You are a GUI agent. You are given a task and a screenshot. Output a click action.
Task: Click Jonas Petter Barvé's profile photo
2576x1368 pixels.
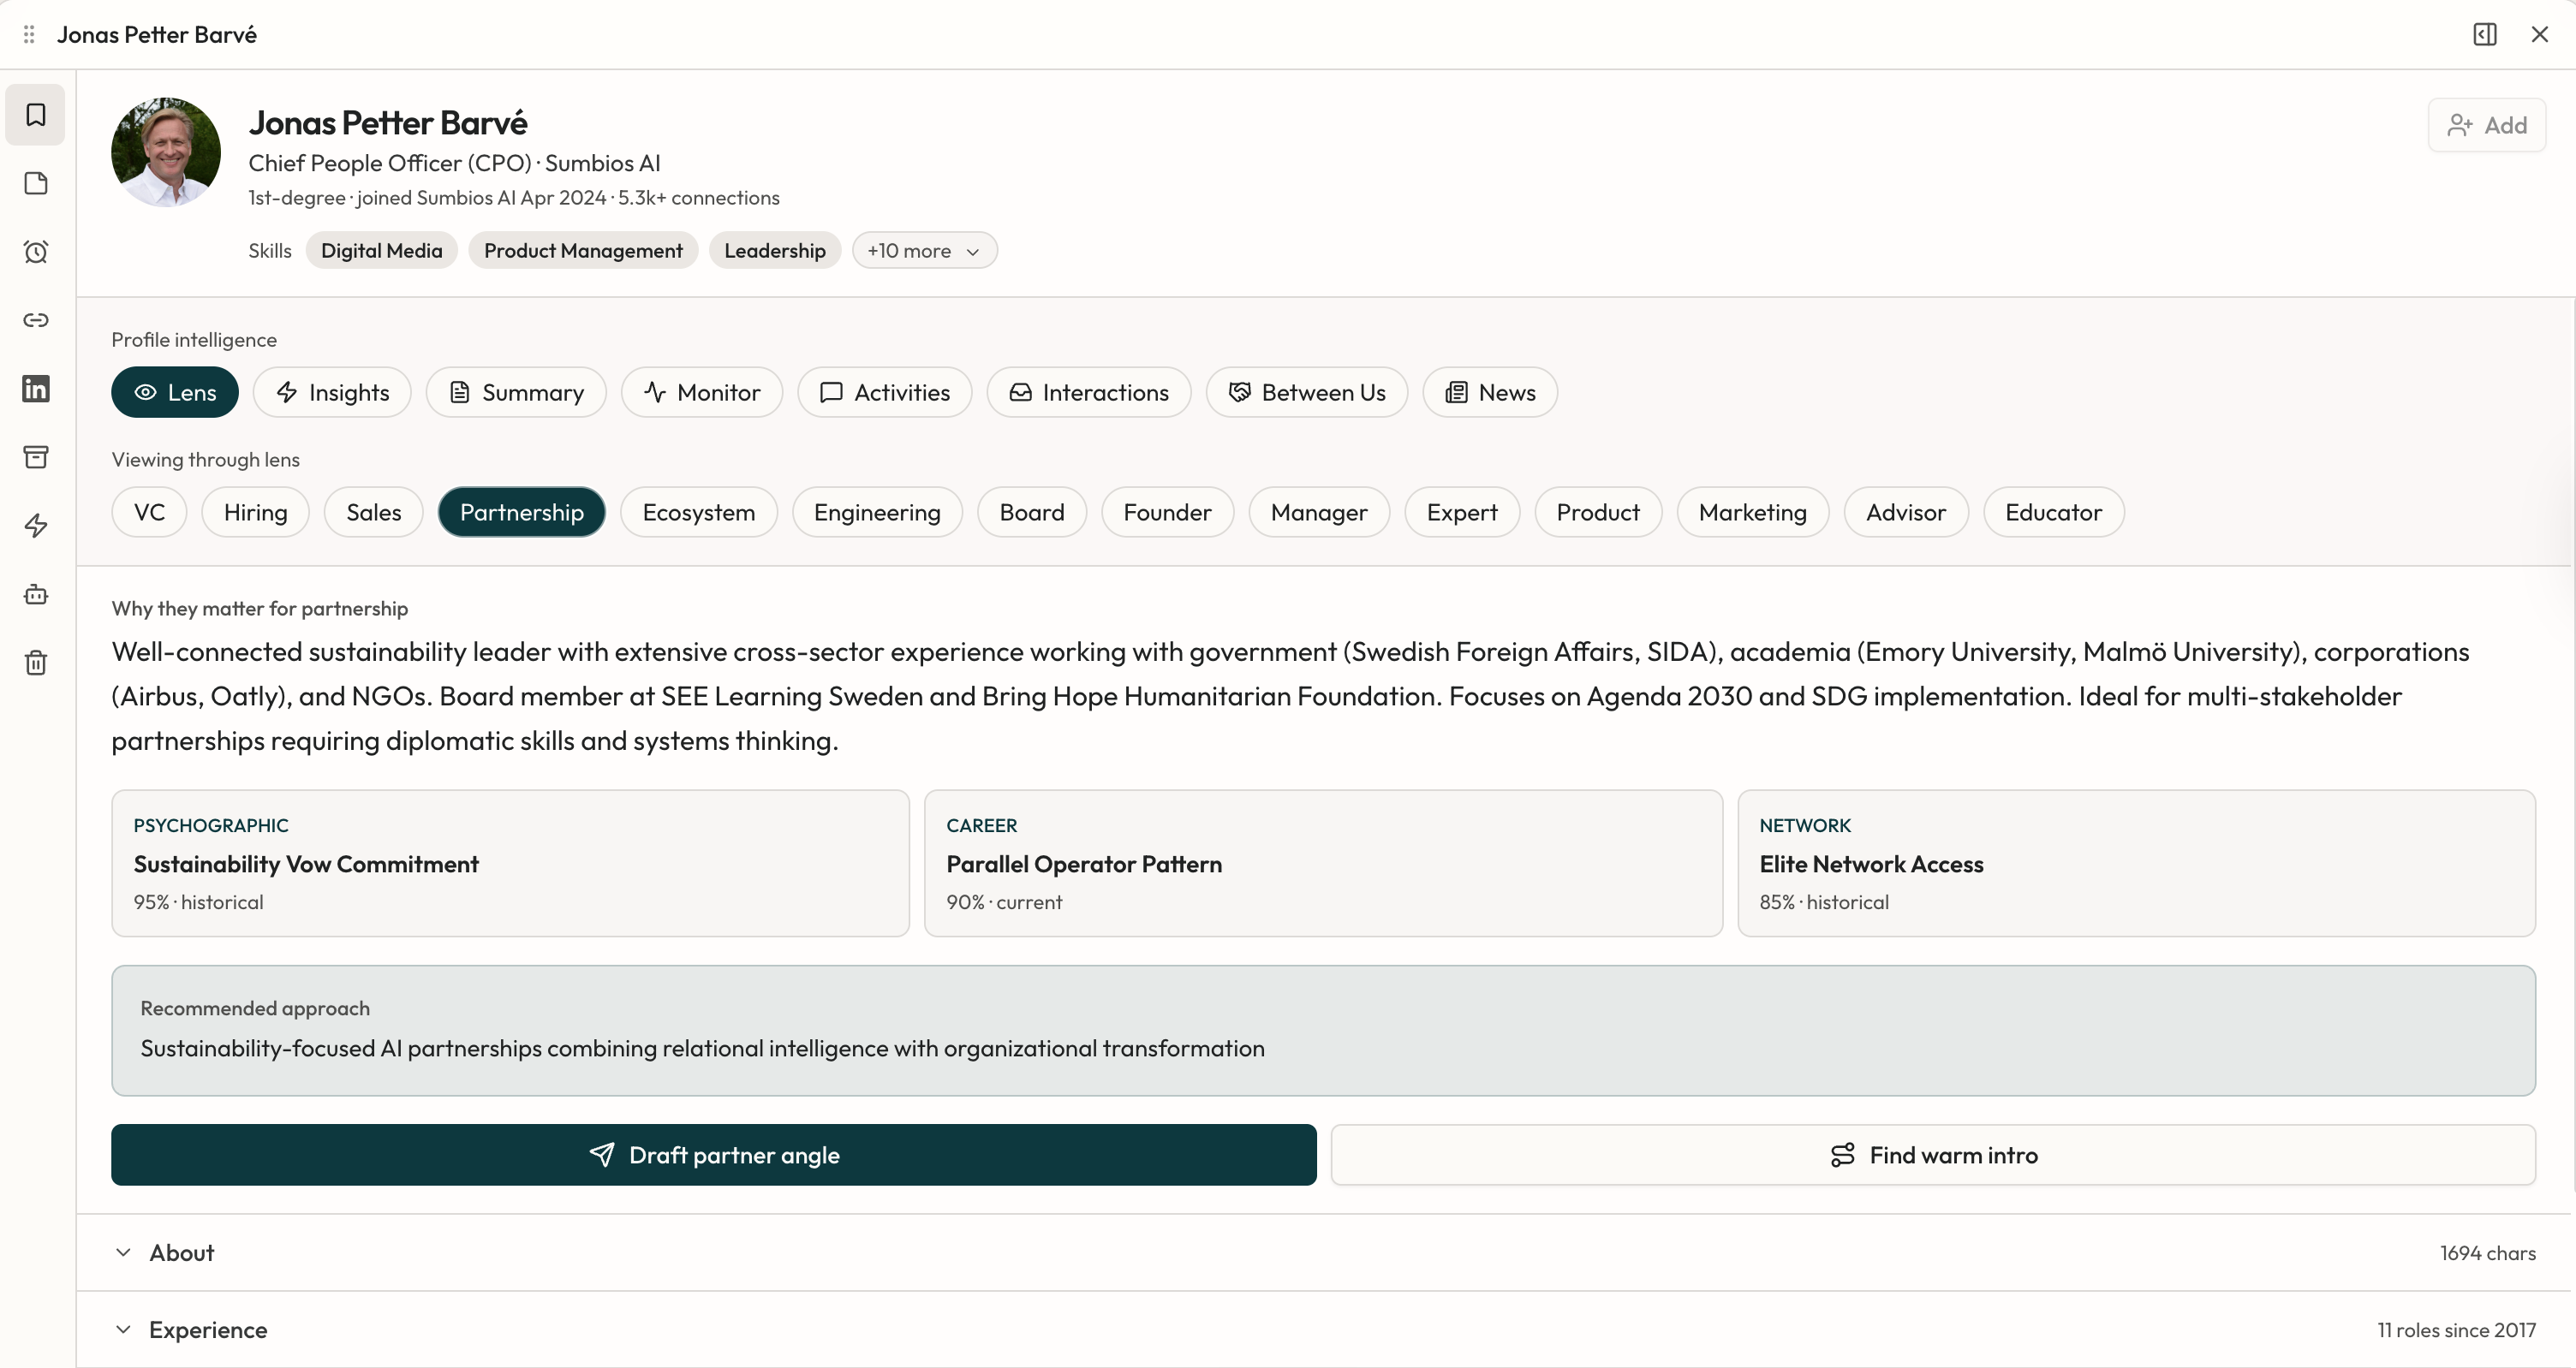click(x=166, y=152)
